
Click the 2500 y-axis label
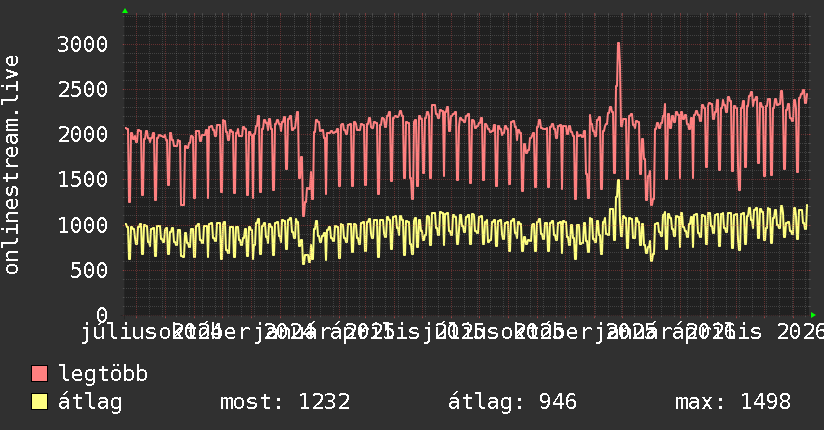pyautogui.click(x=83, y=89)
